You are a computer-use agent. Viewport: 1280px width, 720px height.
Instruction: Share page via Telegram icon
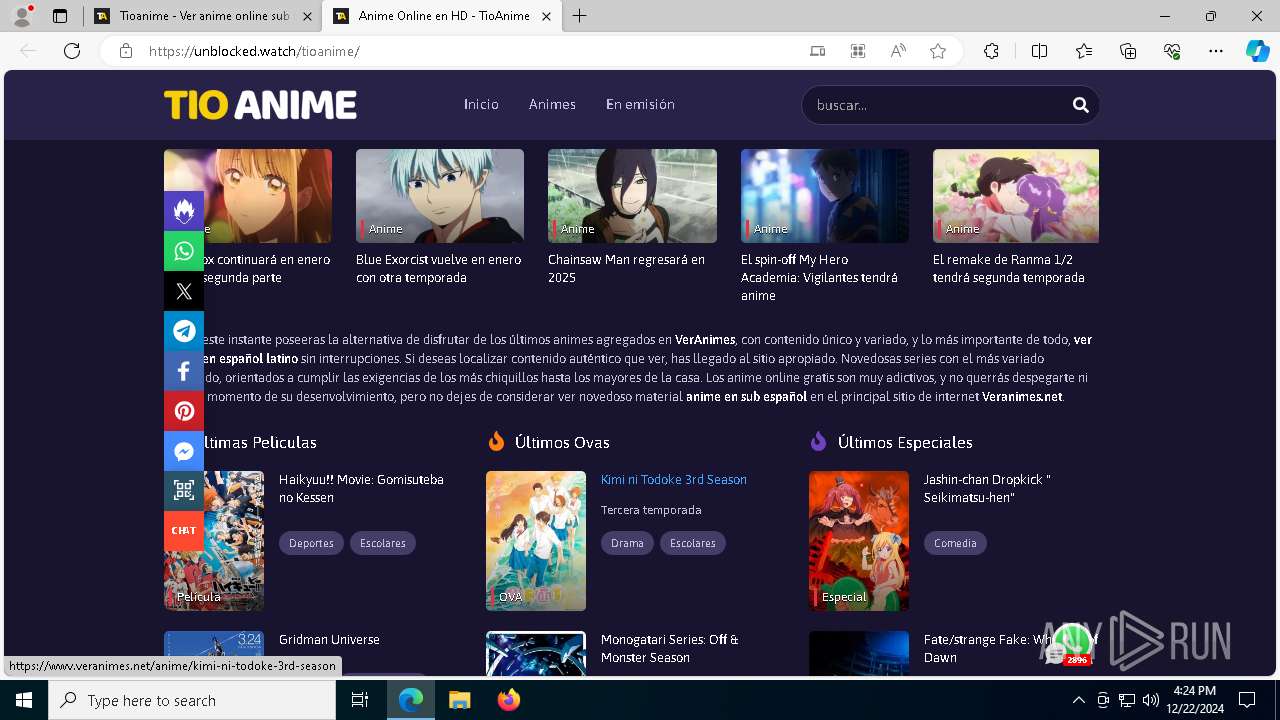click(x=184, y=331)
